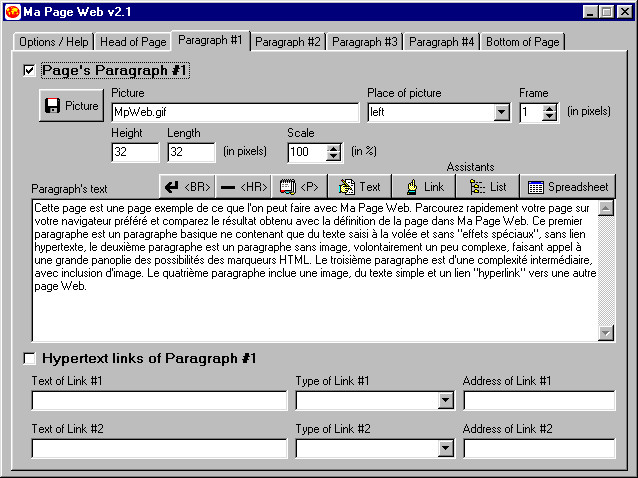Image resolution: width=638 pixels, height=478 pixels.
Task: Click the Address of Link #1 field
Action: 539,401
